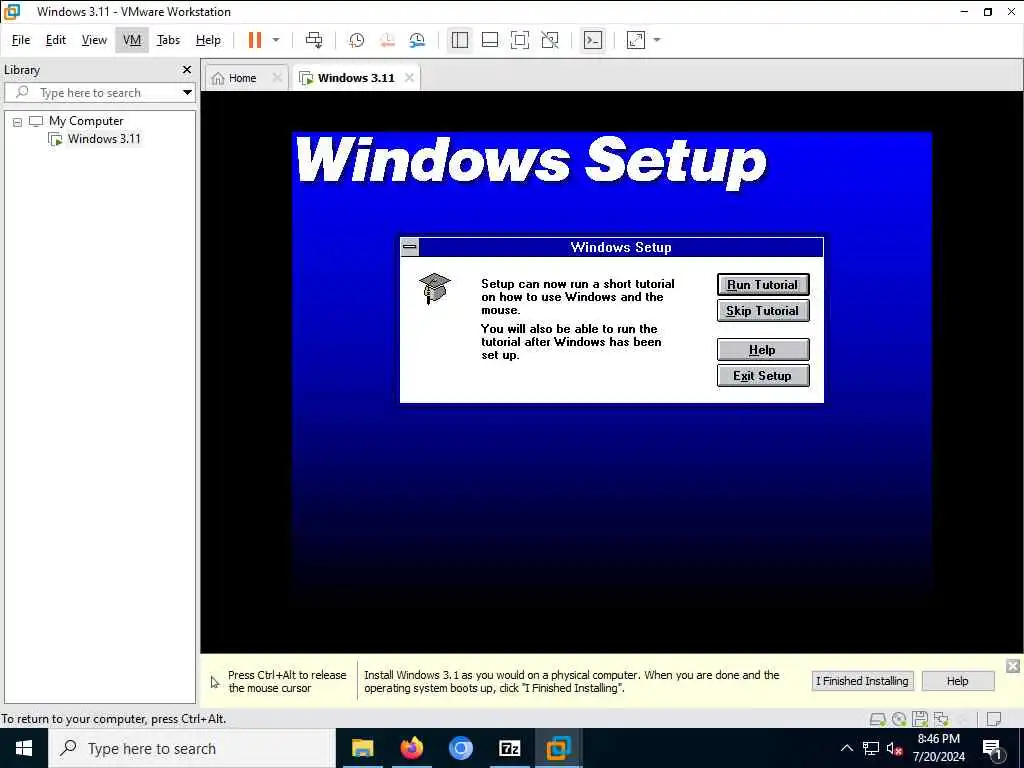Click Run Tutorial in Windows Setup

tap(763, 285)
